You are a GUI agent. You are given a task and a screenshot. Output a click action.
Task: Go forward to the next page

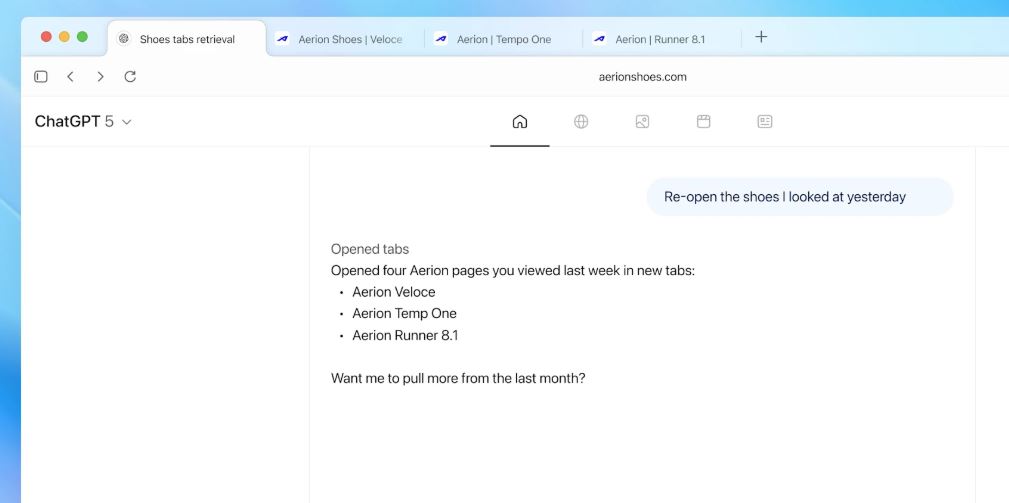100,76
